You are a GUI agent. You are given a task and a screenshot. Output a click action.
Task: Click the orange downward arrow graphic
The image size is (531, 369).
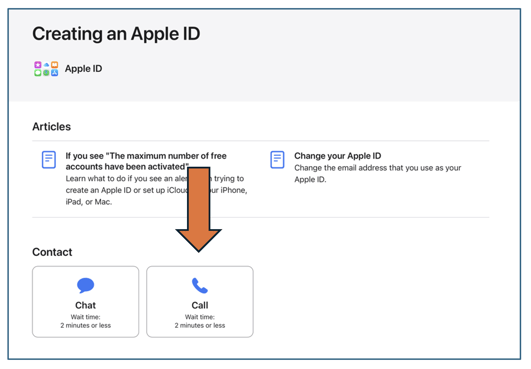tap(199, 209)
